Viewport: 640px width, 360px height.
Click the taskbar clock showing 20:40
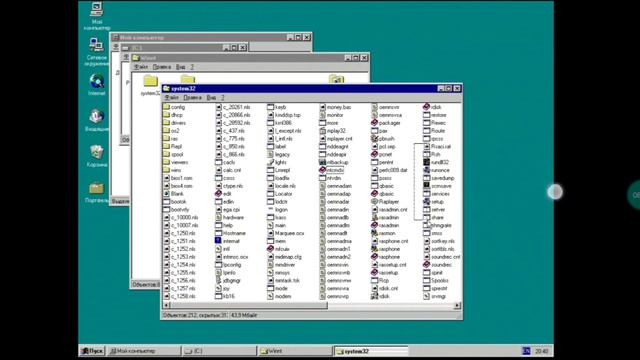pyautogui.click(x=542, y=351)
